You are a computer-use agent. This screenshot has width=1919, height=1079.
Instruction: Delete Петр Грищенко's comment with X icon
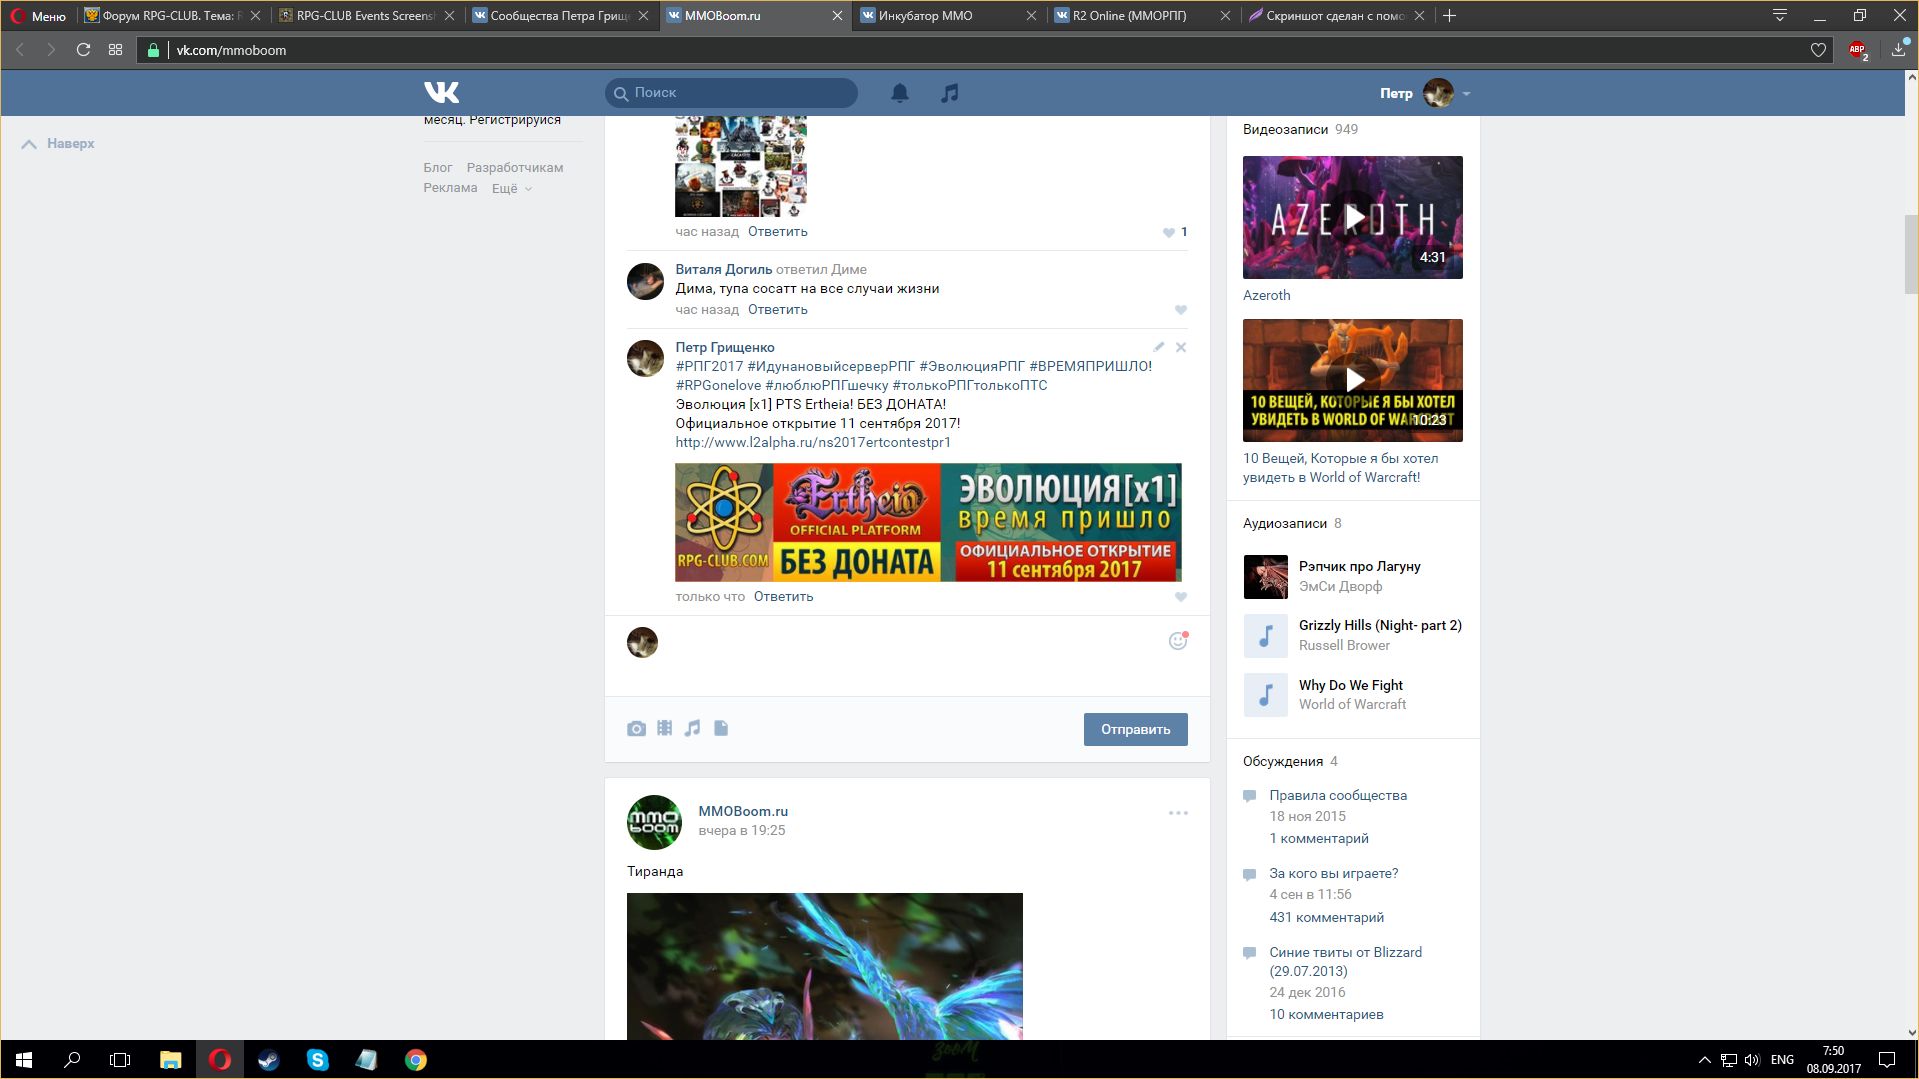(1181, 347)
